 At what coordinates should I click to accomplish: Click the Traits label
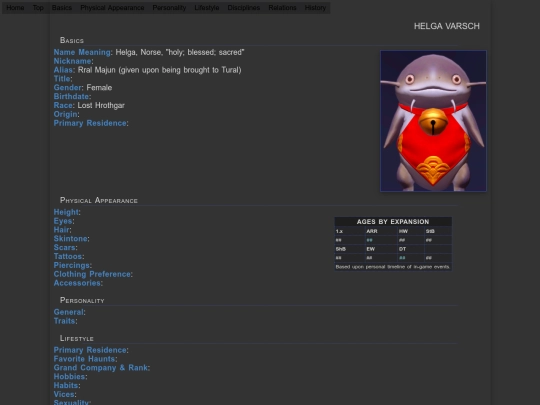(64, 321)
